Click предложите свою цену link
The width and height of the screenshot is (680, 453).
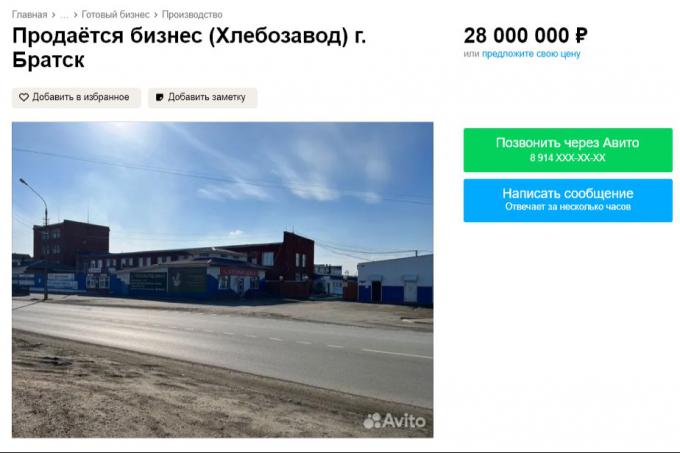point(531,54)
